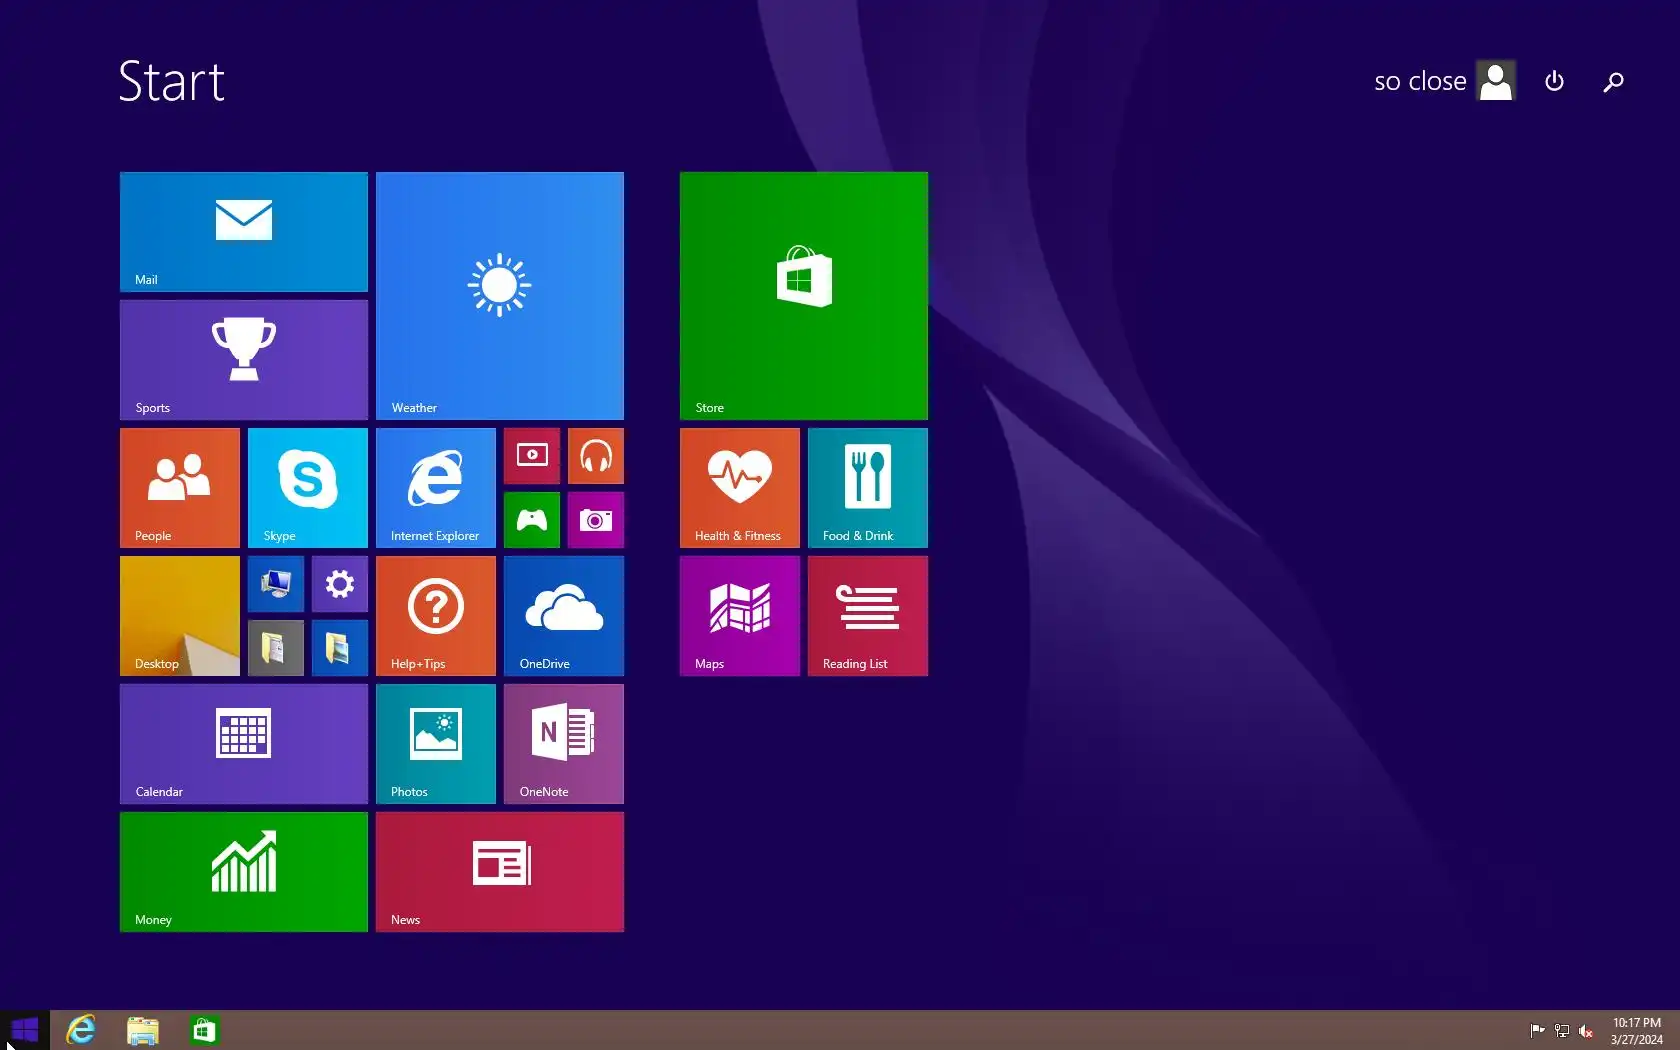Open the Photos tile

[x=436, y=744]
